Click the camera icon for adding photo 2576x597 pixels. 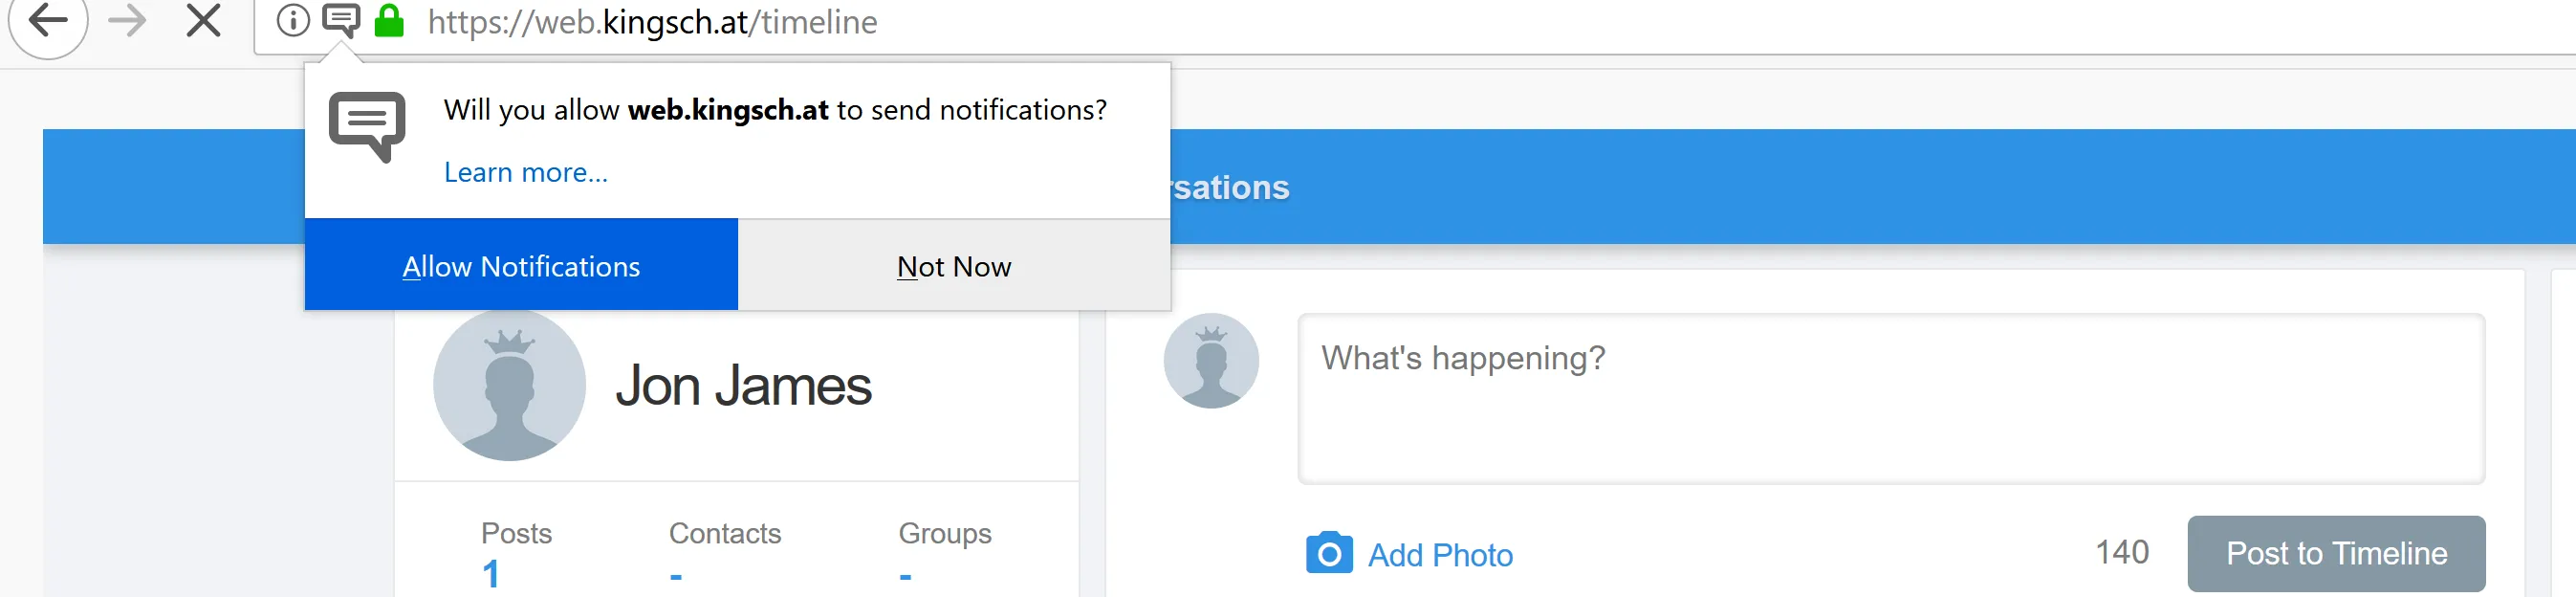[x=1329, y=553]
